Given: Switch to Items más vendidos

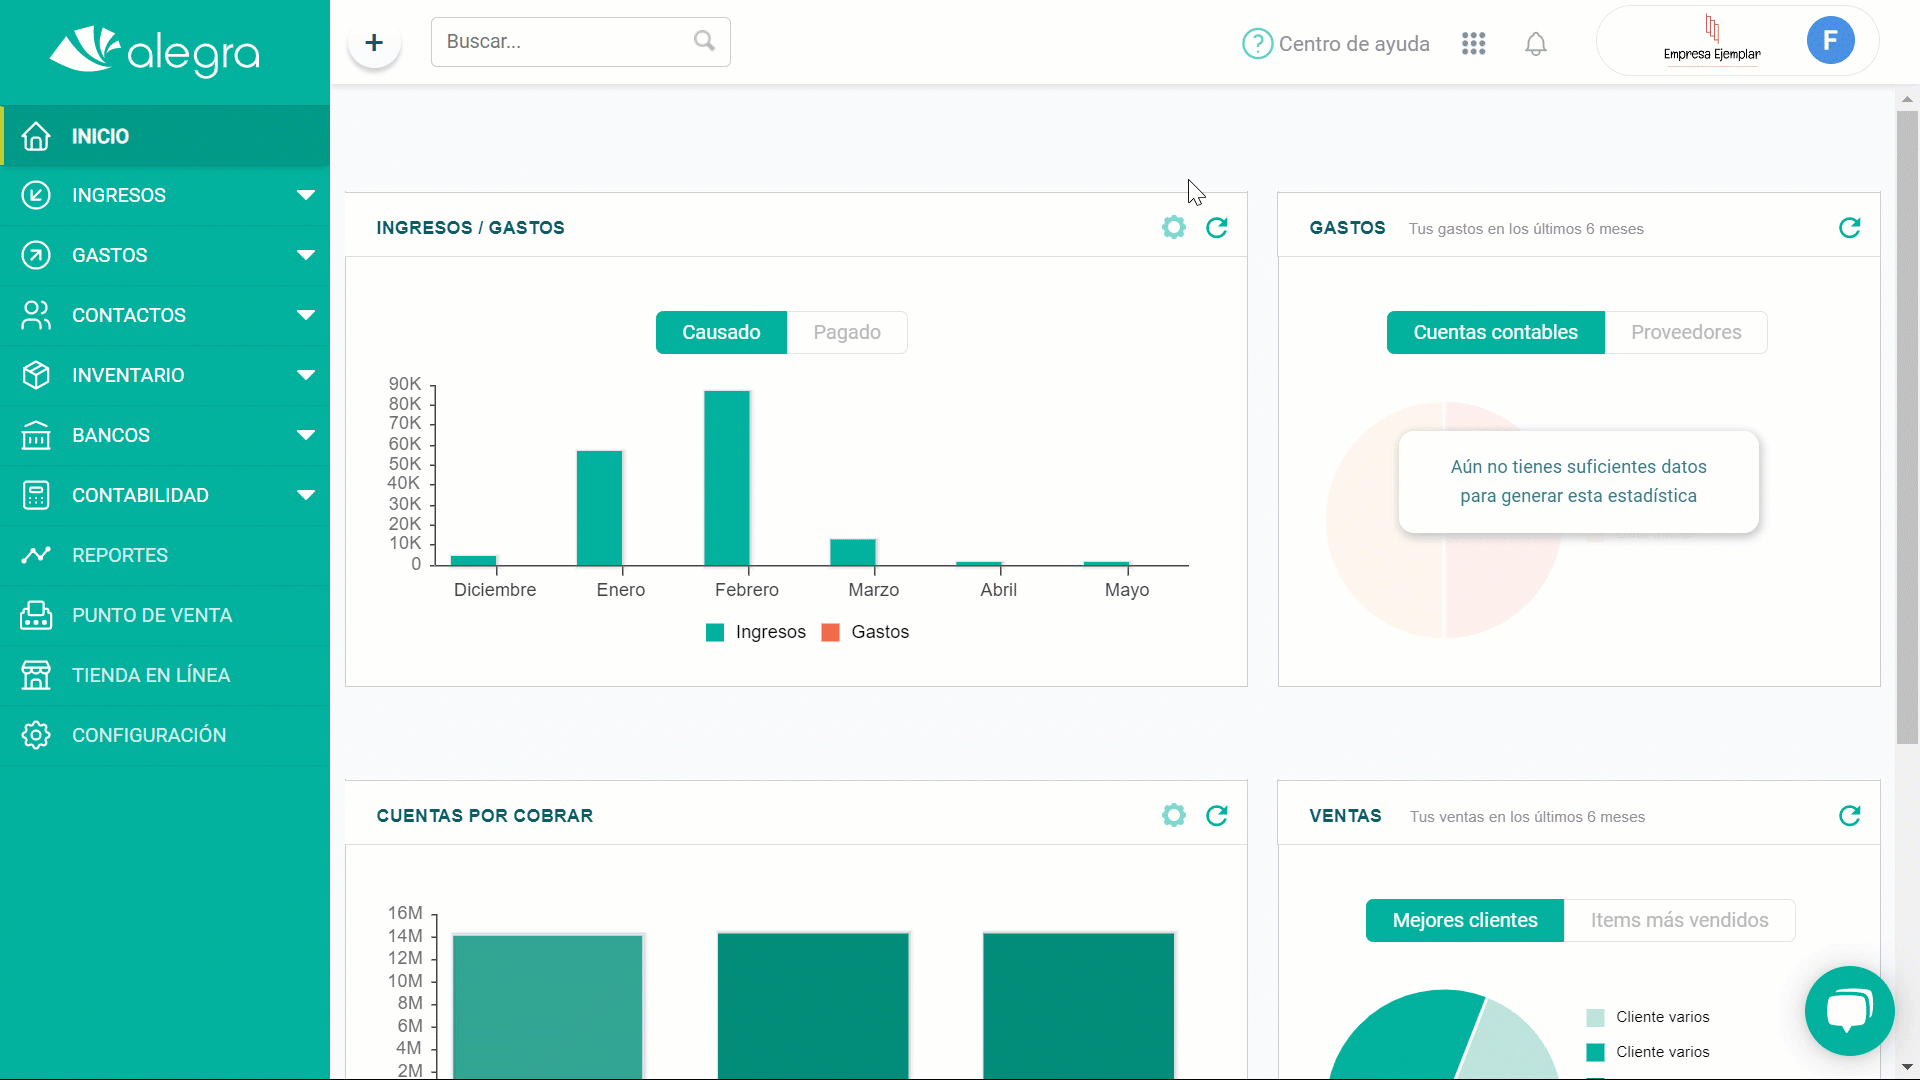Looking at the screenshot, I should pos(1679,920).
